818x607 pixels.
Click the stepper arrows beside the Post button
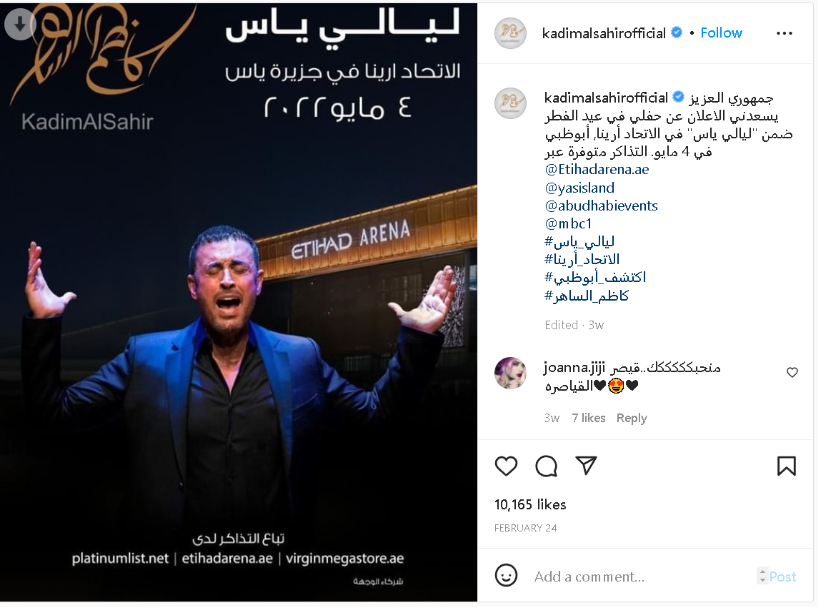(x=762, y=576)
